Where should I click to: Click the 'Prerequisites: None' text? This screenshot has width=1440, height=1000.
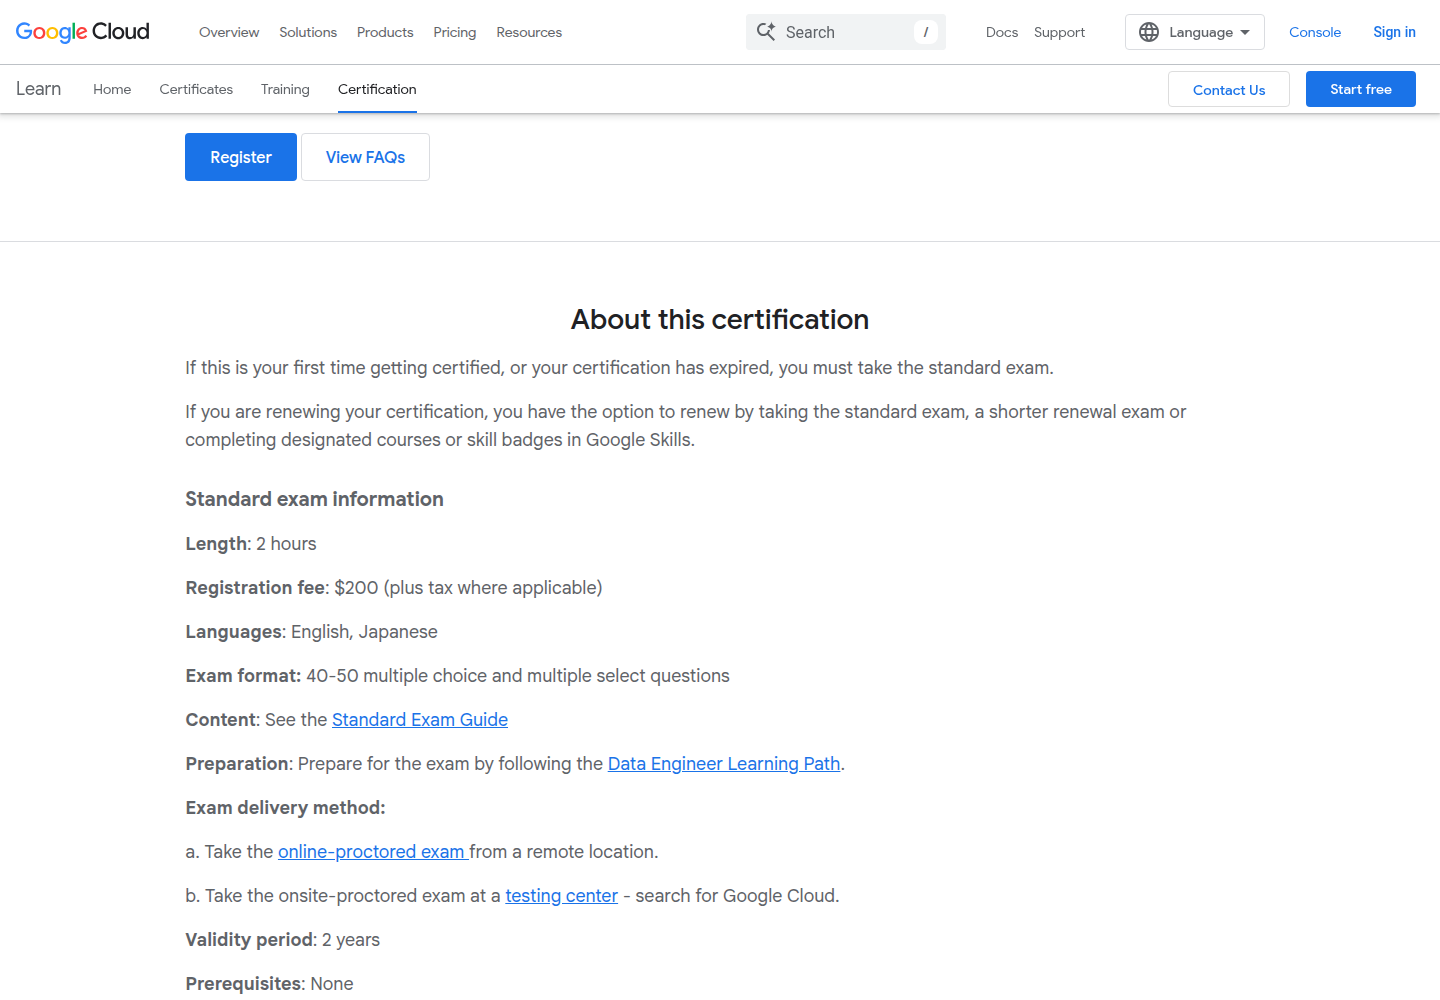[x=270, y=984]
